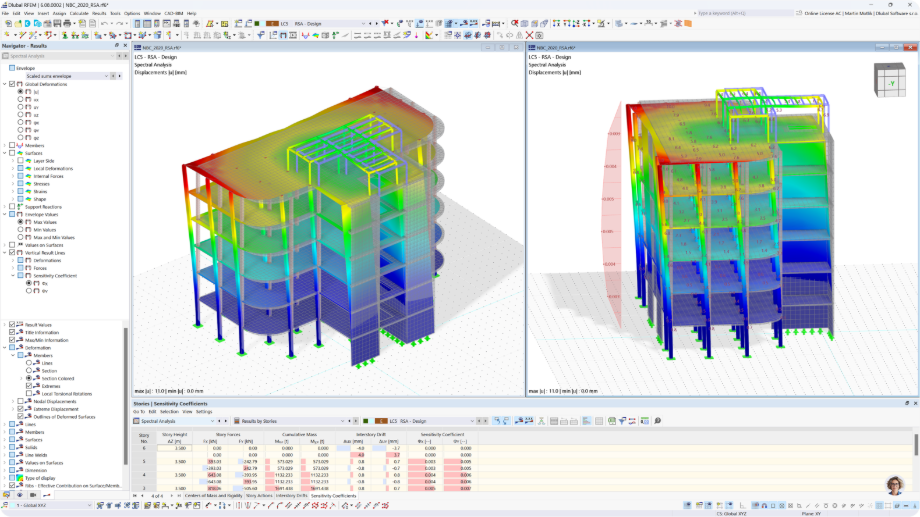Click the filter icon in Stories table toolbar
The width and height of the screenshot is (920, 517).
click(x=623, y=421)
